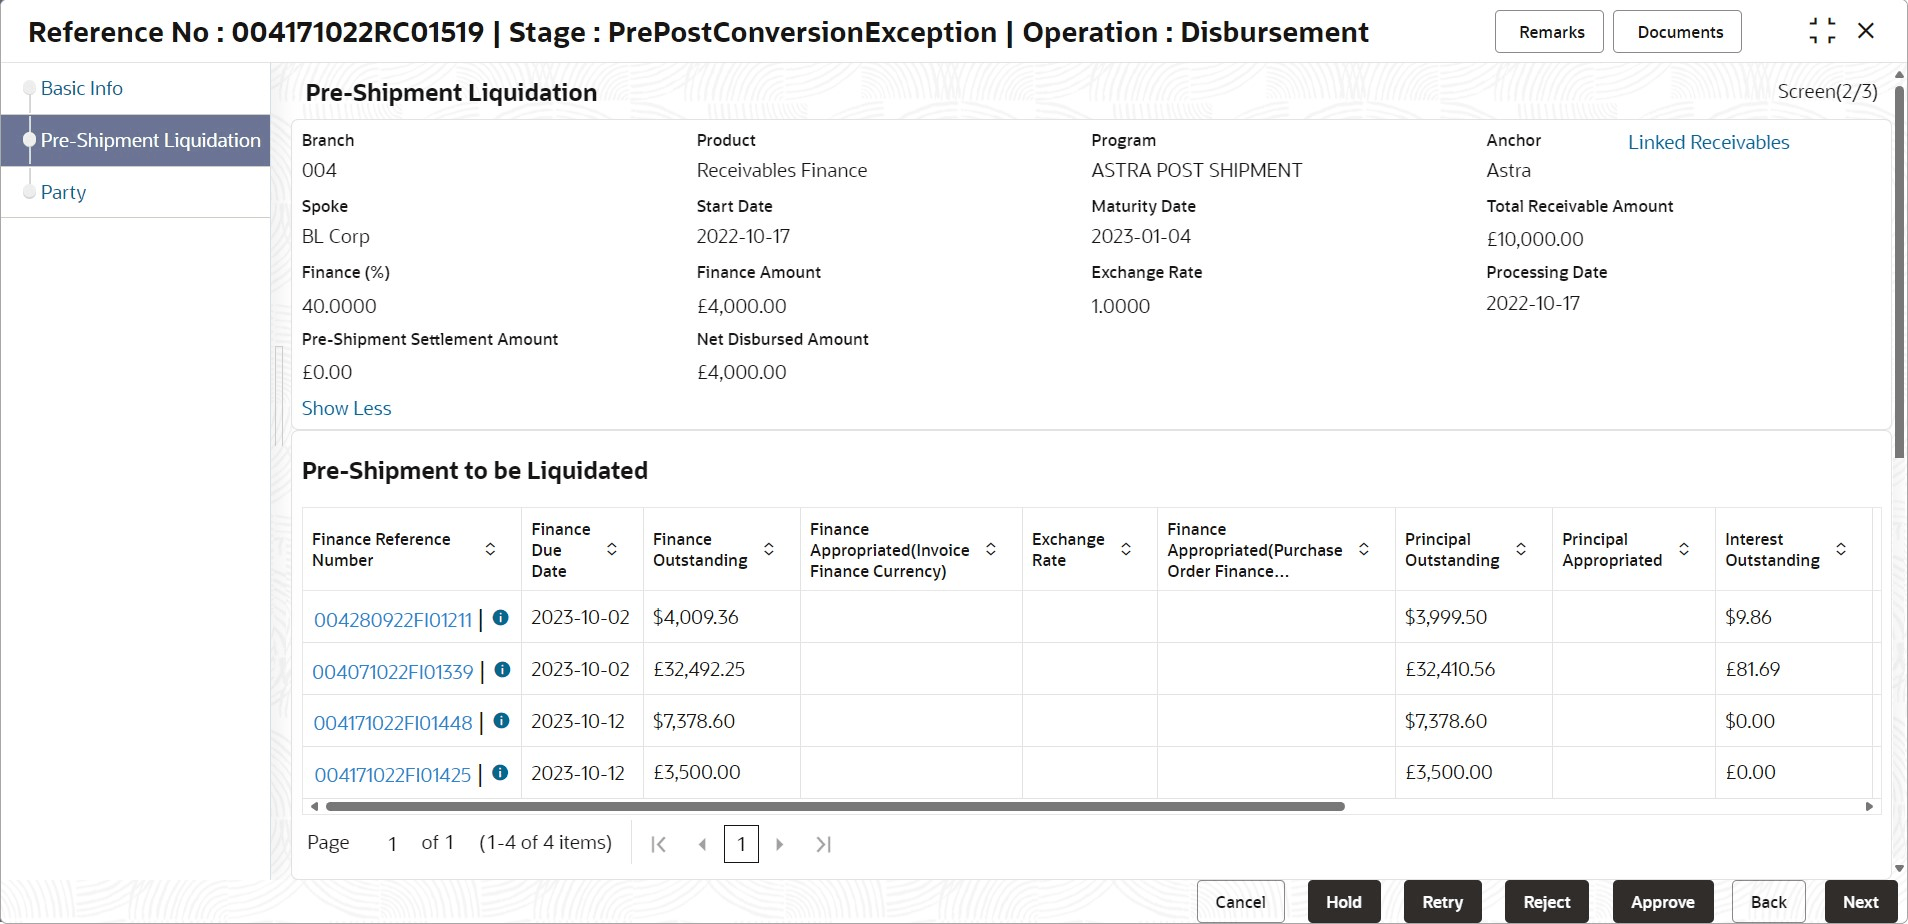Viewport: 1908px width, 924px height.
Task: Open the Party step
Action: [63, 192]
